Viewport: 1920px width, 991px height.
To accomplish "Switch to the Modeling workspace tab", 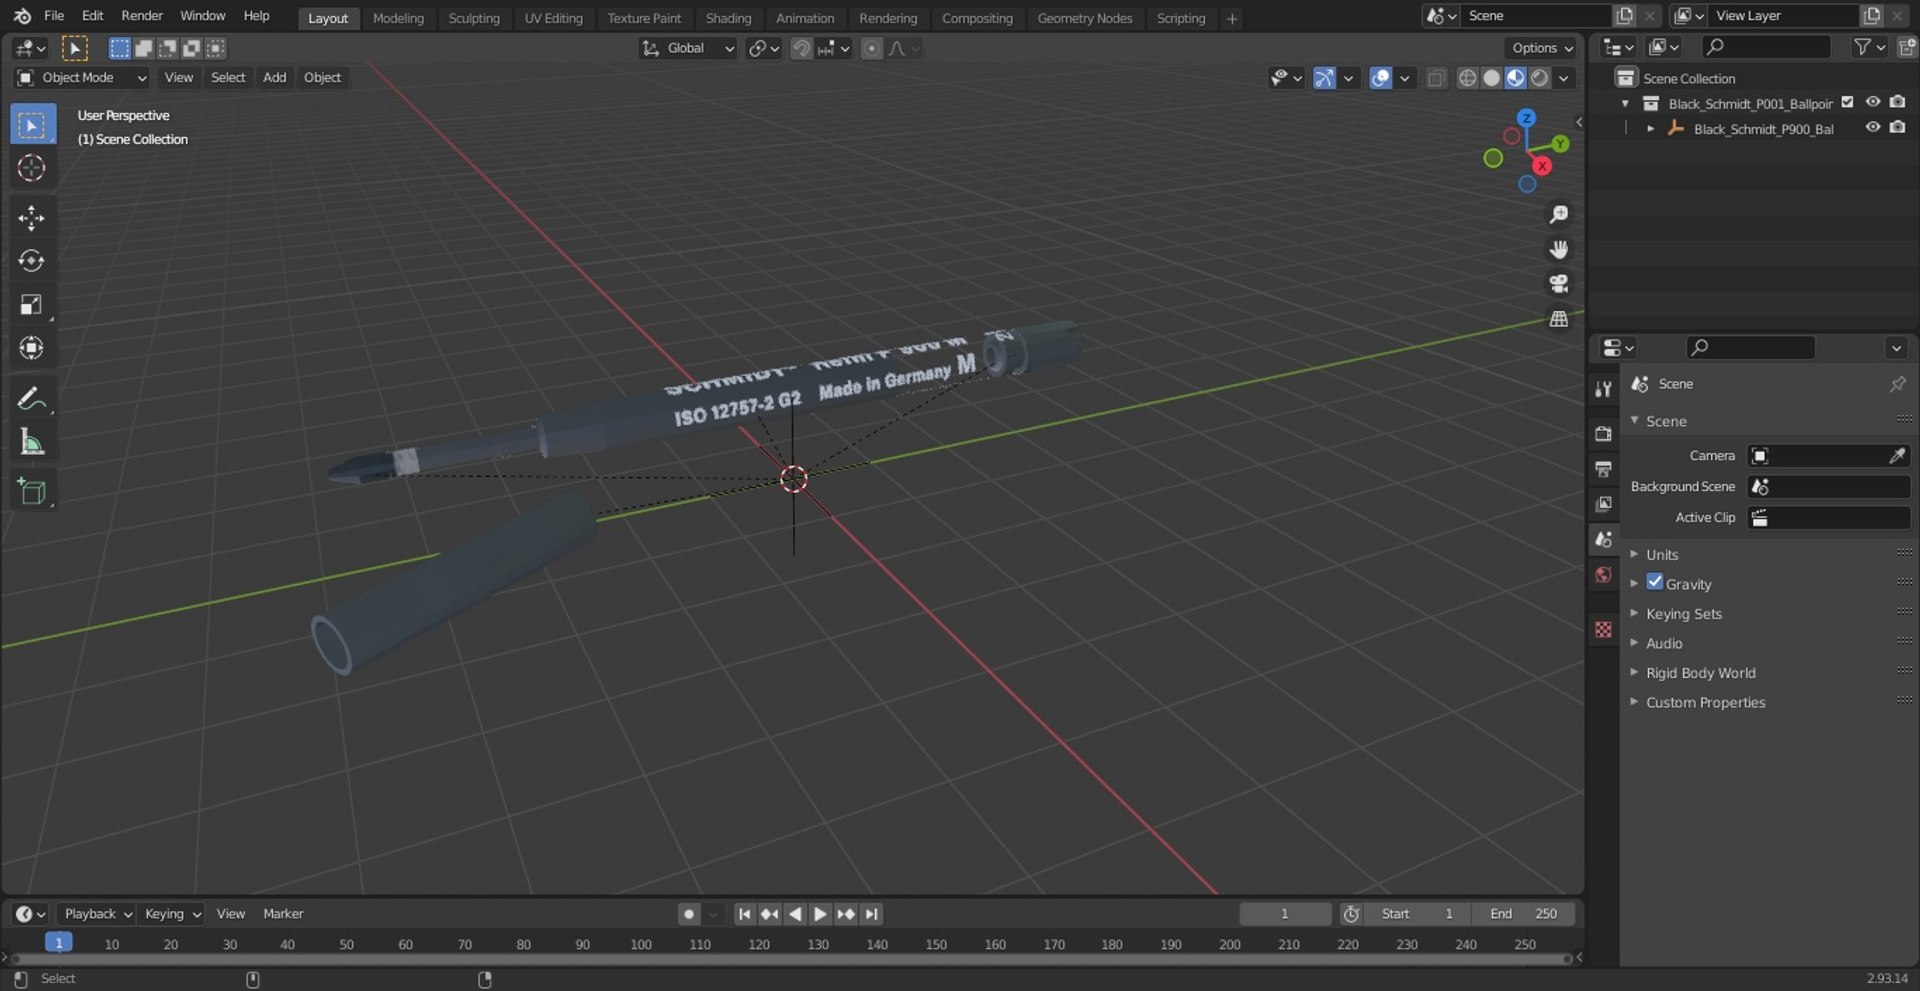I will coord(398,18).
